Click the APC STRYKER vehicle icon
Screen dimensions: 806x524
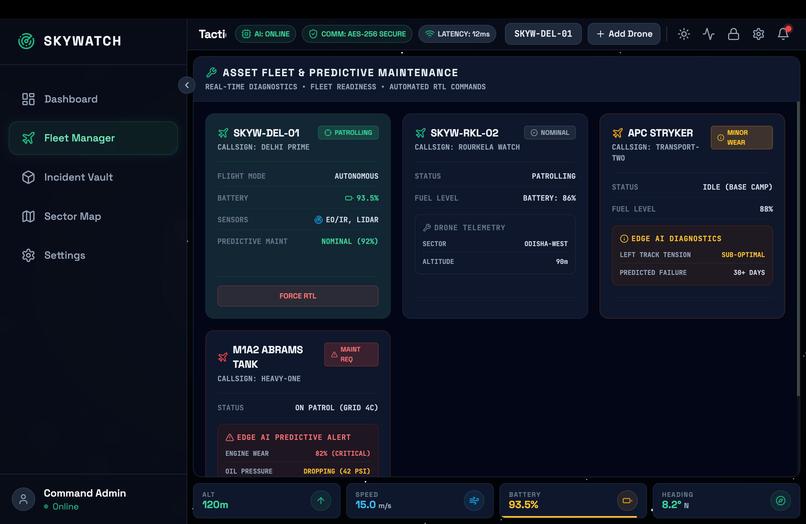(x=617, y=133)
